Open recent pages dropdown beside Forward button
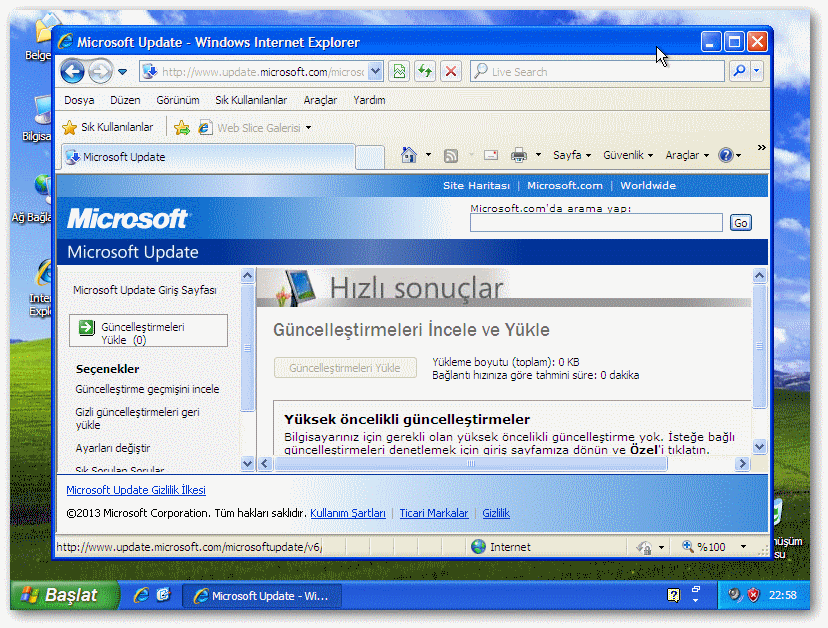828x628 pixels. (x=123, y=72)
